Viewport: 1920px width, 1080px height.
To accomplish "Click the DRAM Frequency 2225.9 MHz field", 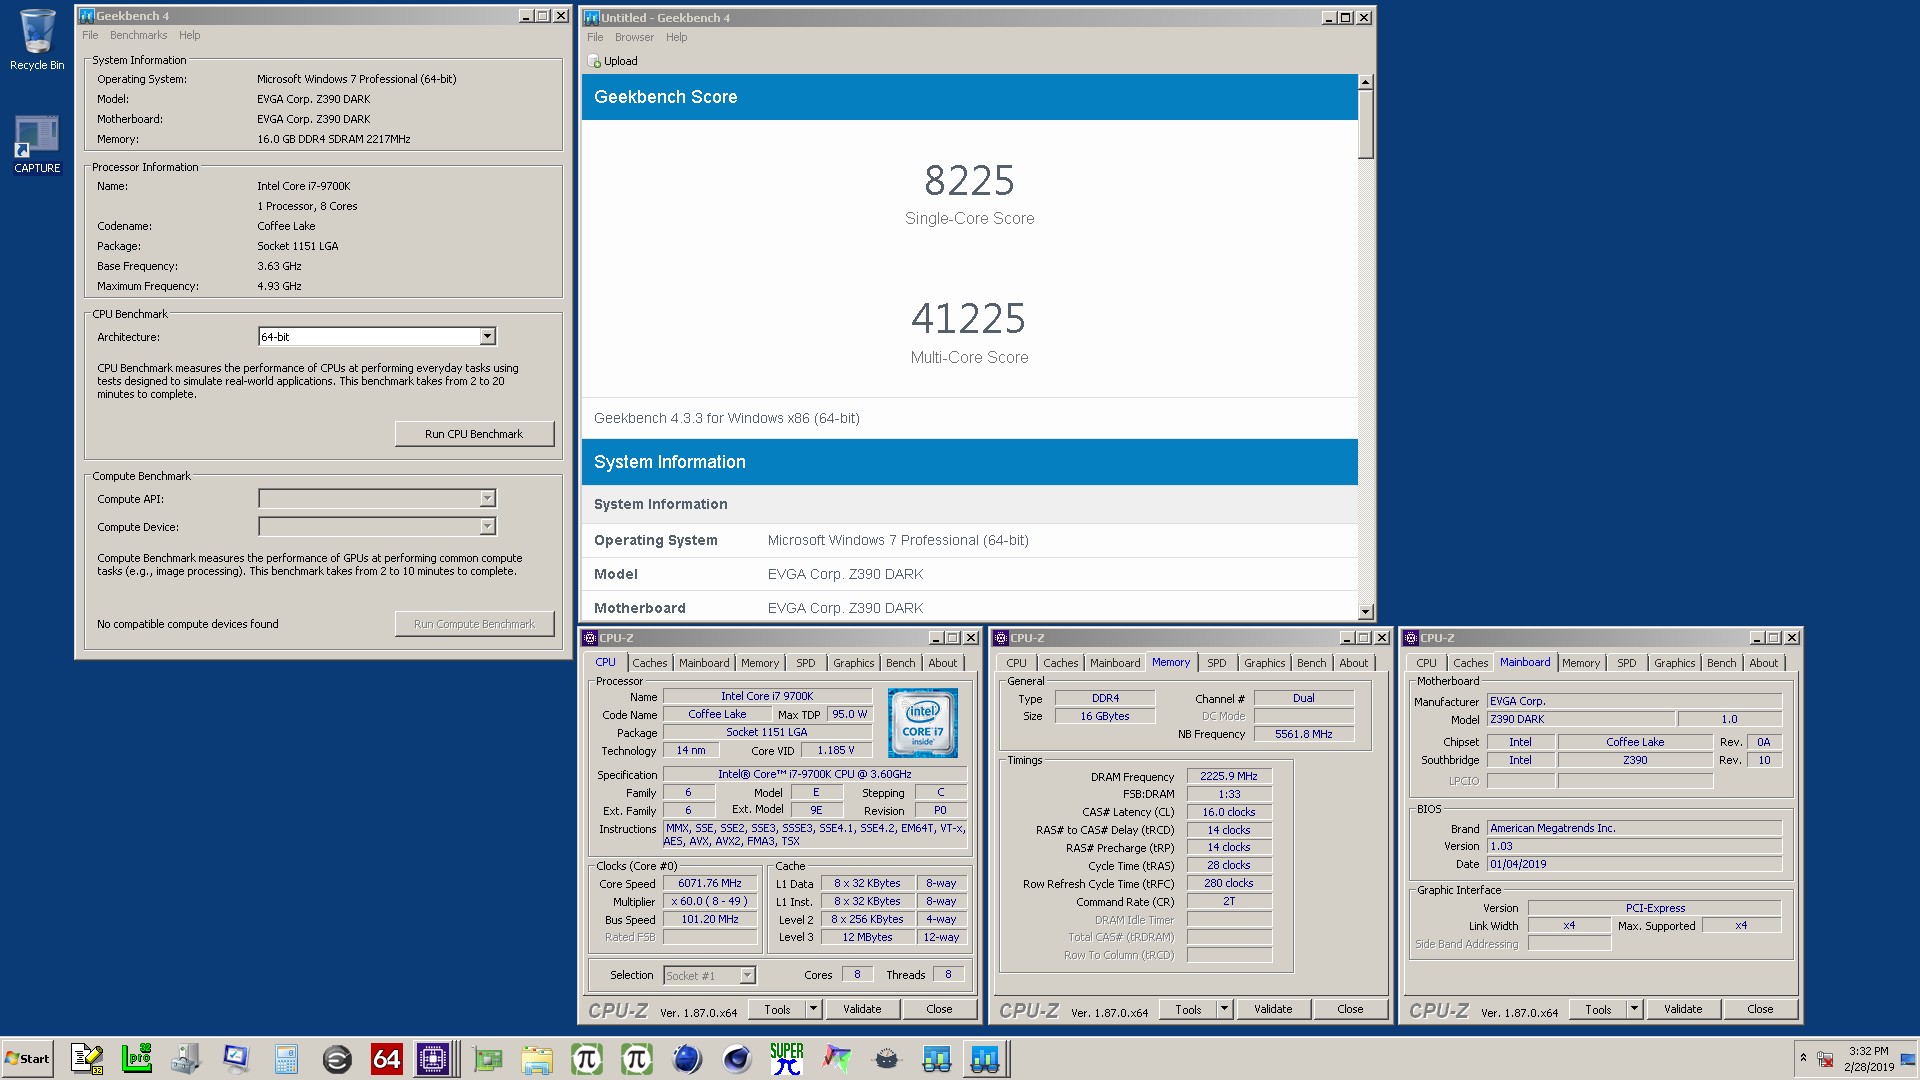I will tap(1229, 776).
